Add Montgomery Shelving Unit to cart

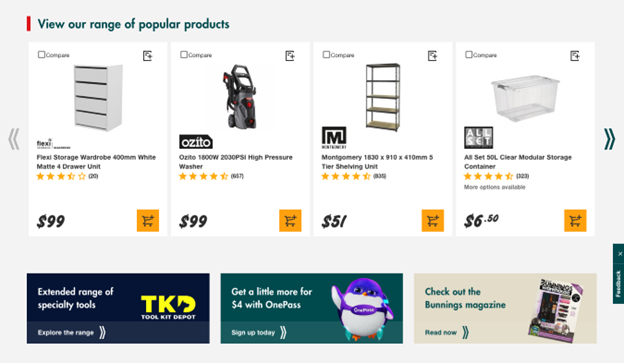click(433, 221)
